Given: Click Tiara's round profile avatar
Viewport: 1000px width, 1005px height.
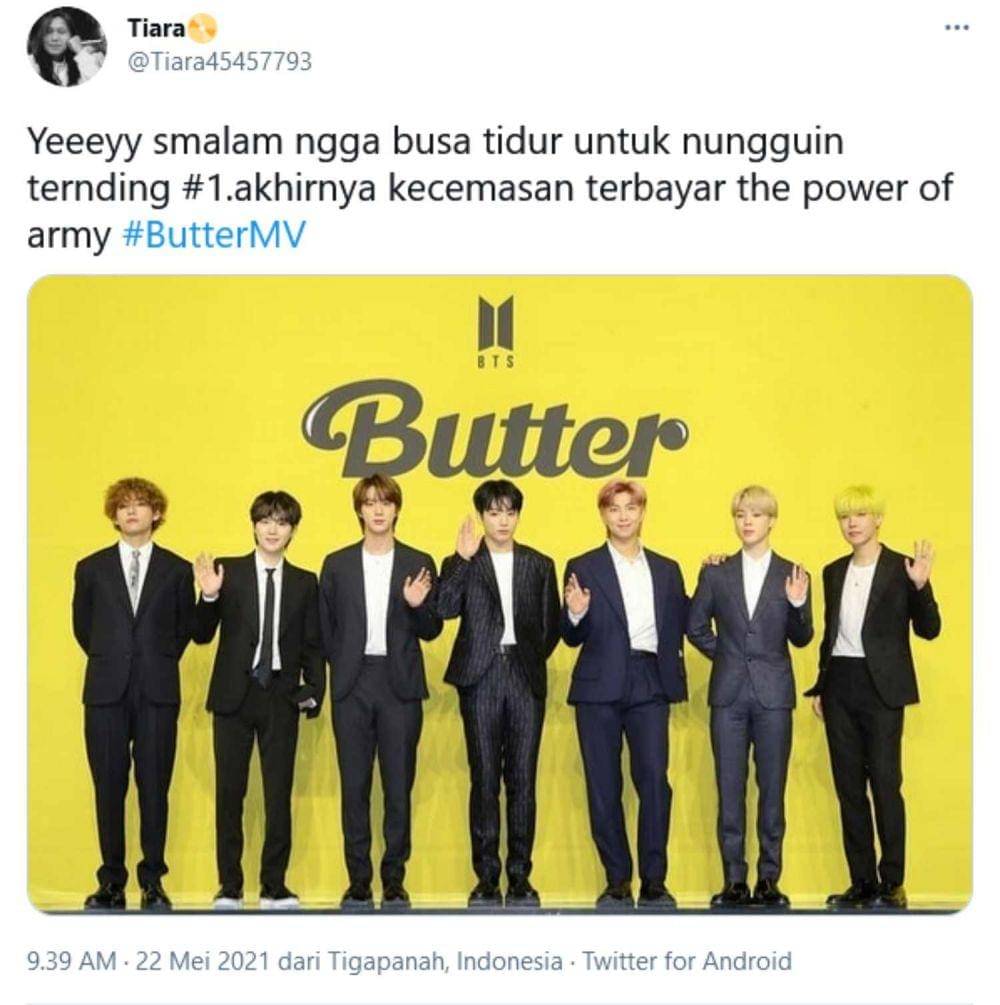Looking at the screenshot, I should (66, 47).
